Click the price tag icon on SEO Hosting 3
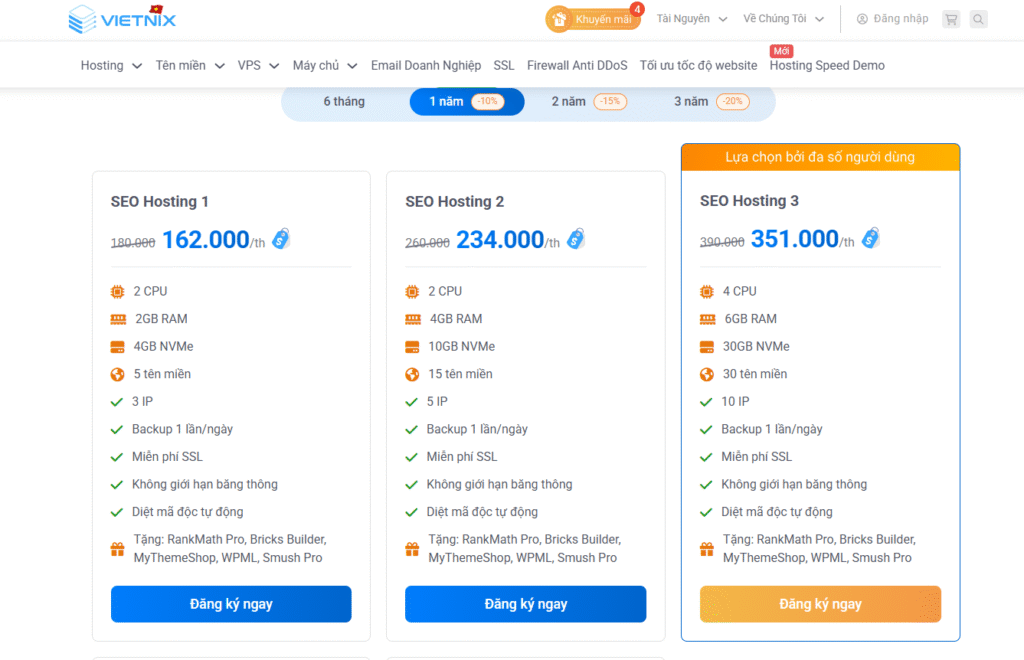Screen dimensions: 1024x660 [x=871, y=238]
